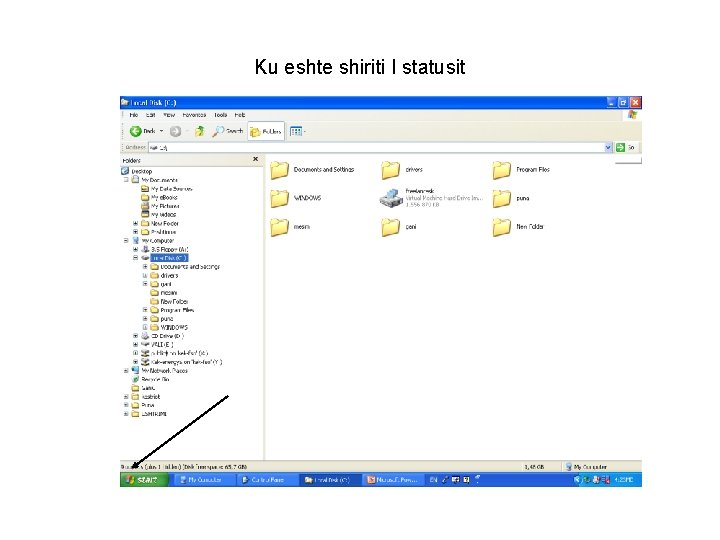Click the taskbar clock
720x540 pixels.
pyautogui.click(x=624, y=480)
